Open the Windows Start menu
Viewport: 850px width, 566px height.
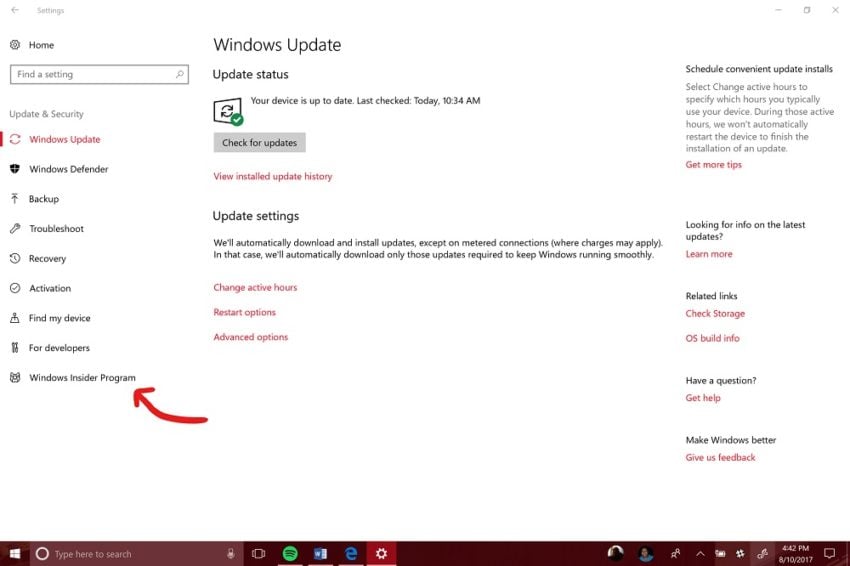pos(15,554)
